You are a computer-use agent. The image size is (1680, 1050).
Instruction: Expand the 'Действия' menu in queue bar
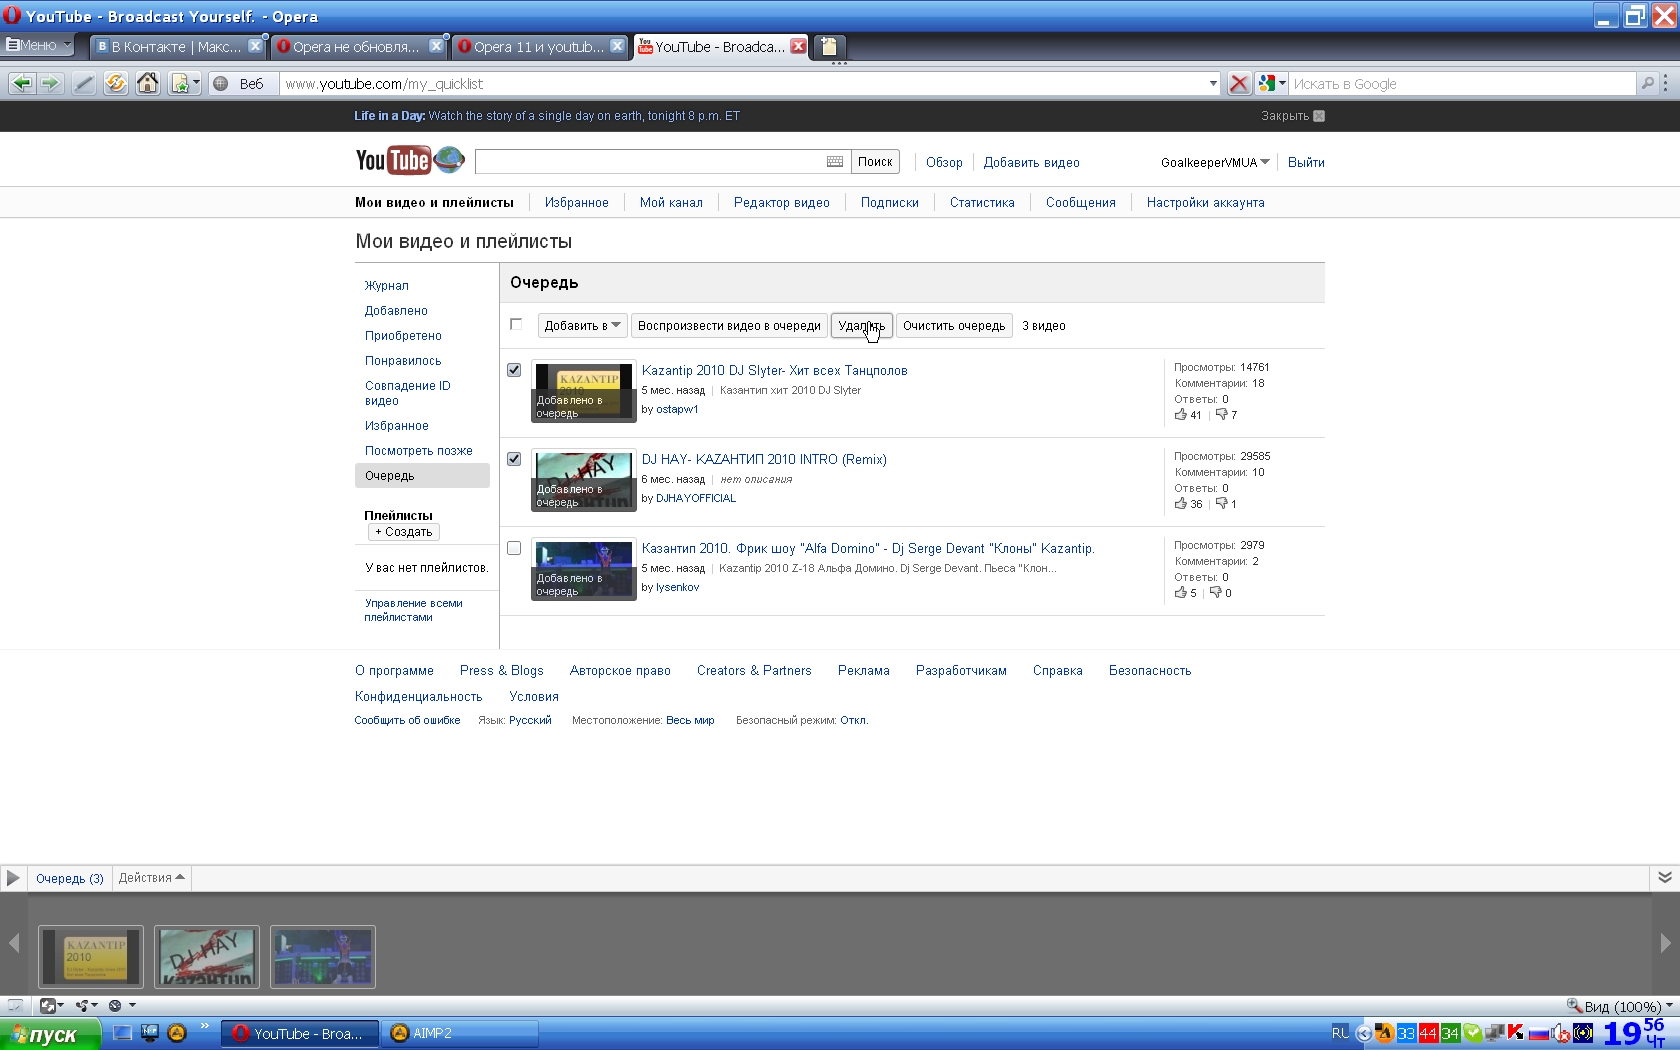(151, 878)
